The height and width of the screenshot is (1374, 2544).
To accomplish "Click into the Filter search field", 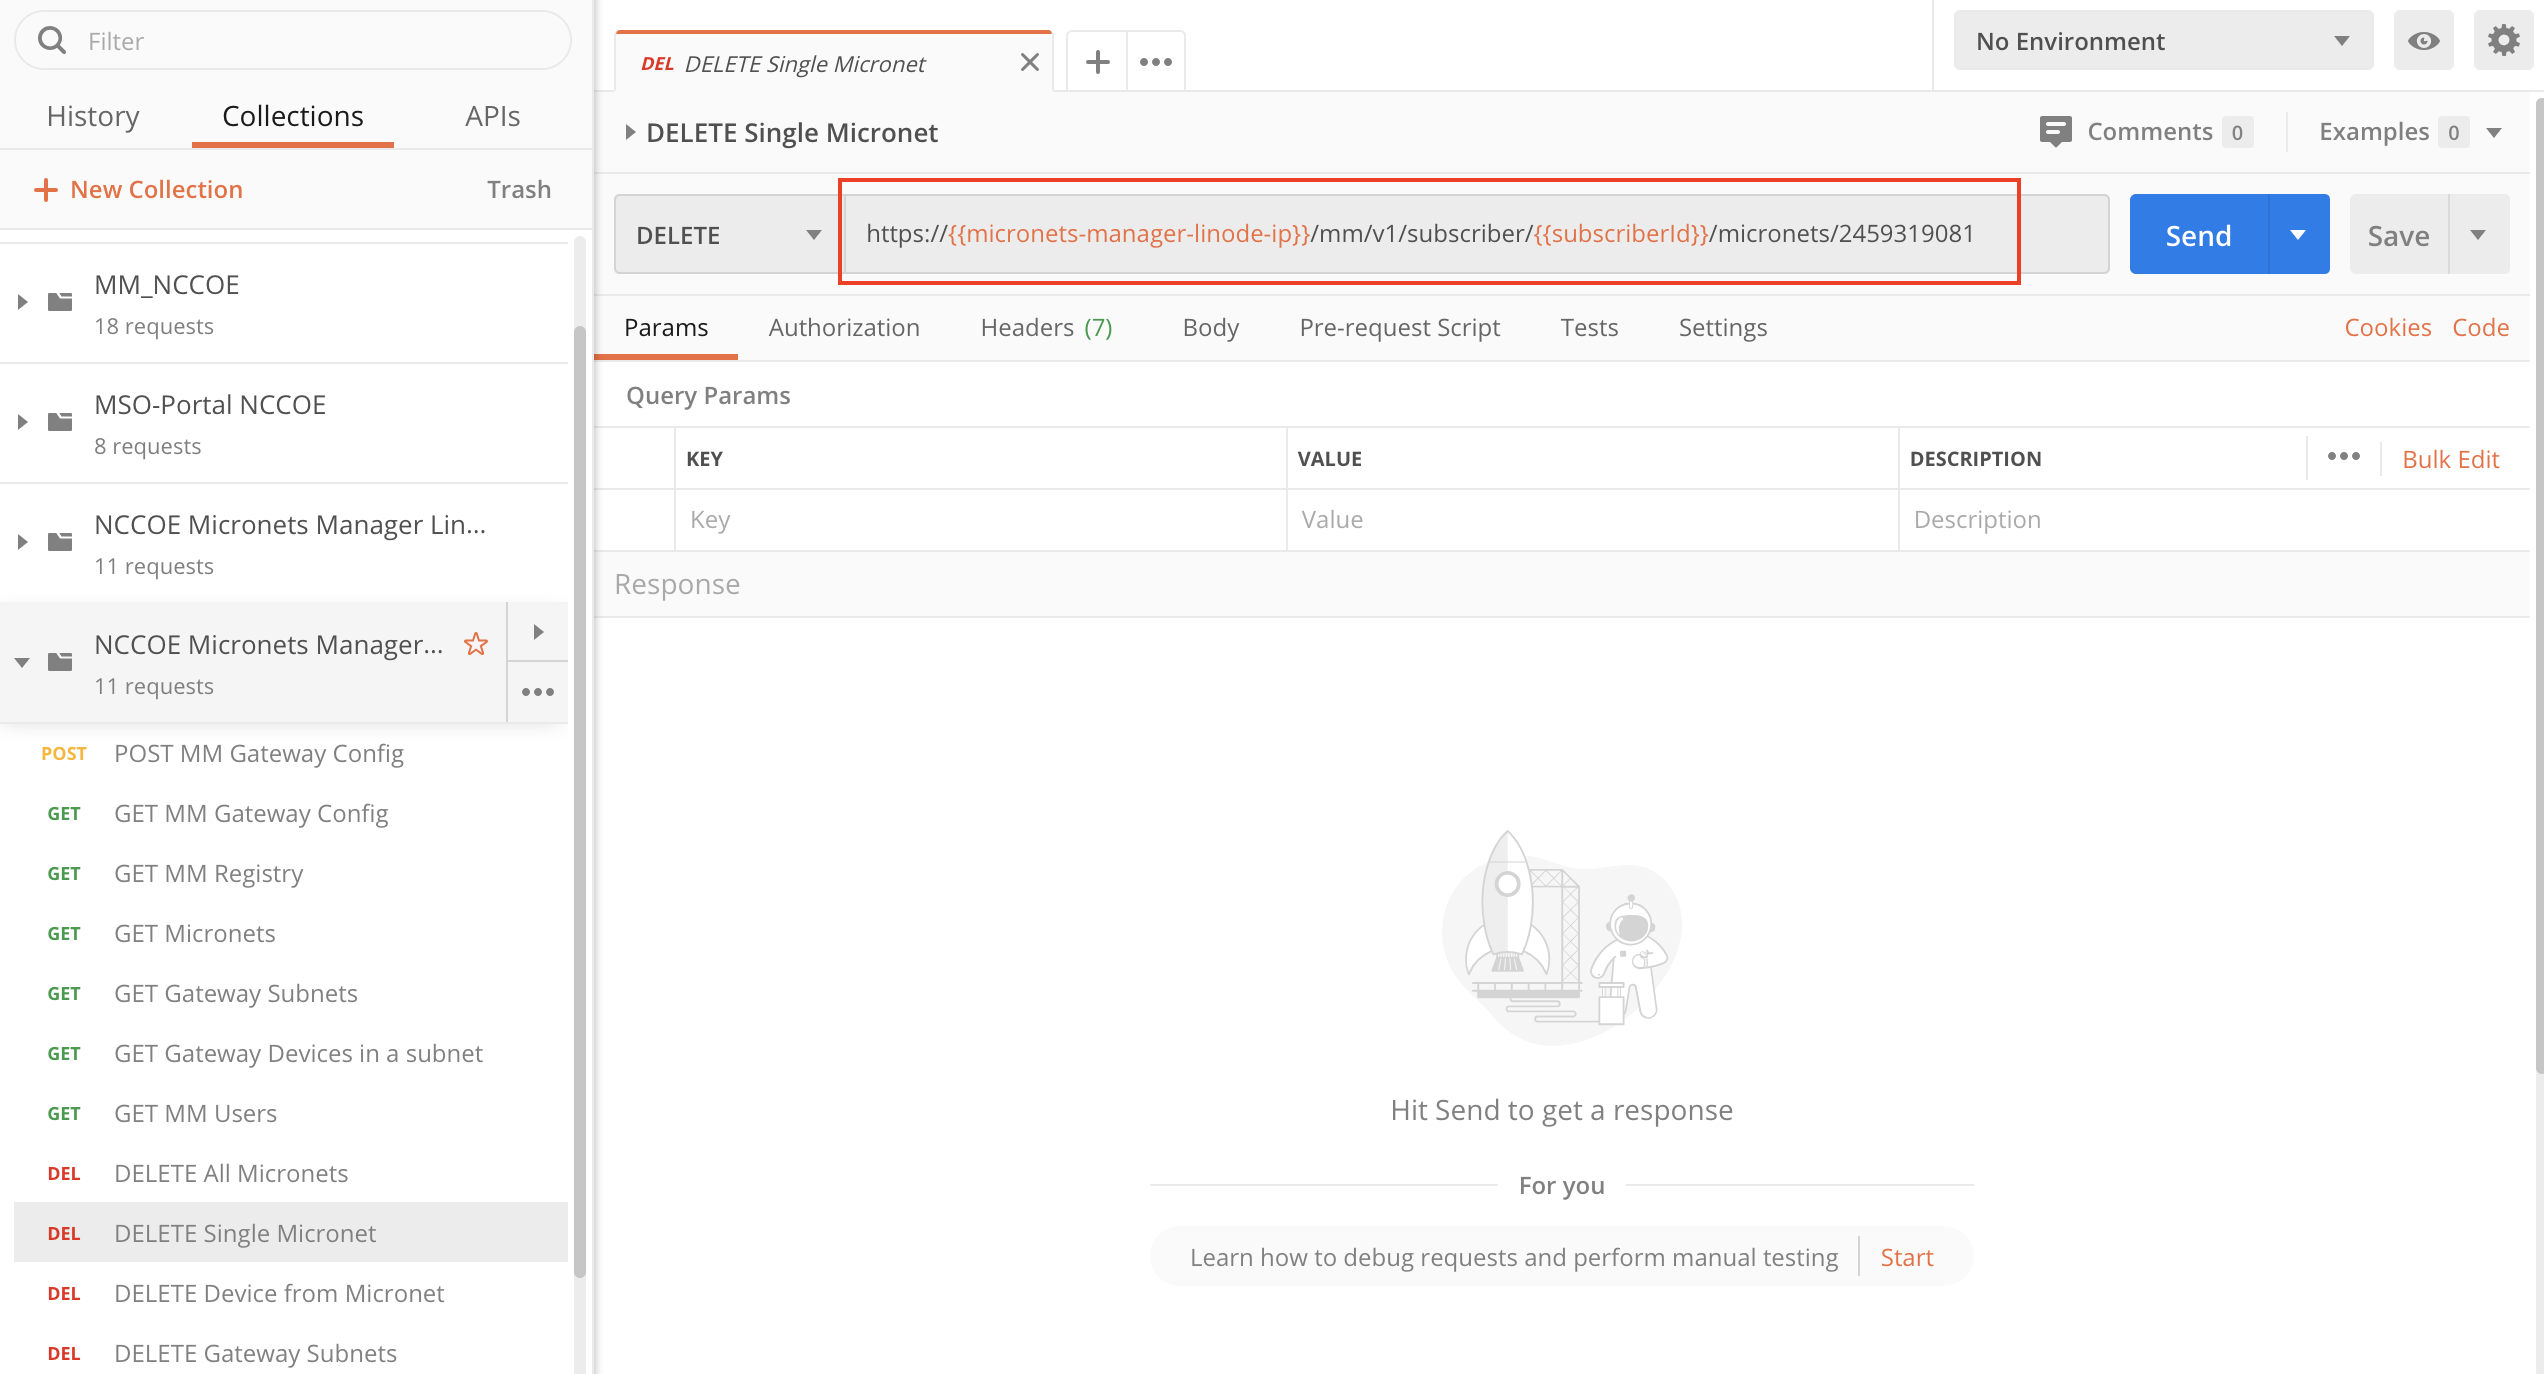I will (293, 41).
